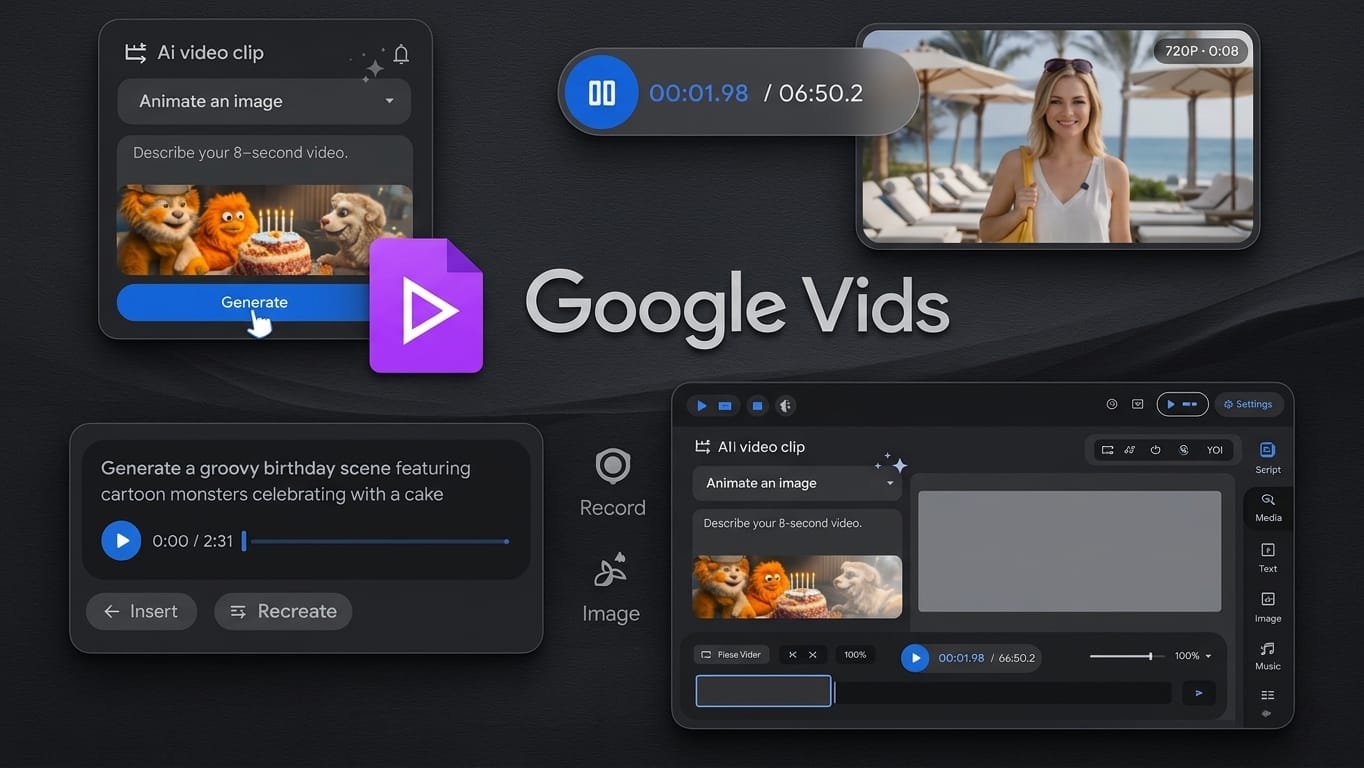Open the Image panel in the right sidebar
1364x768 pixels.
pos(1267,606)
